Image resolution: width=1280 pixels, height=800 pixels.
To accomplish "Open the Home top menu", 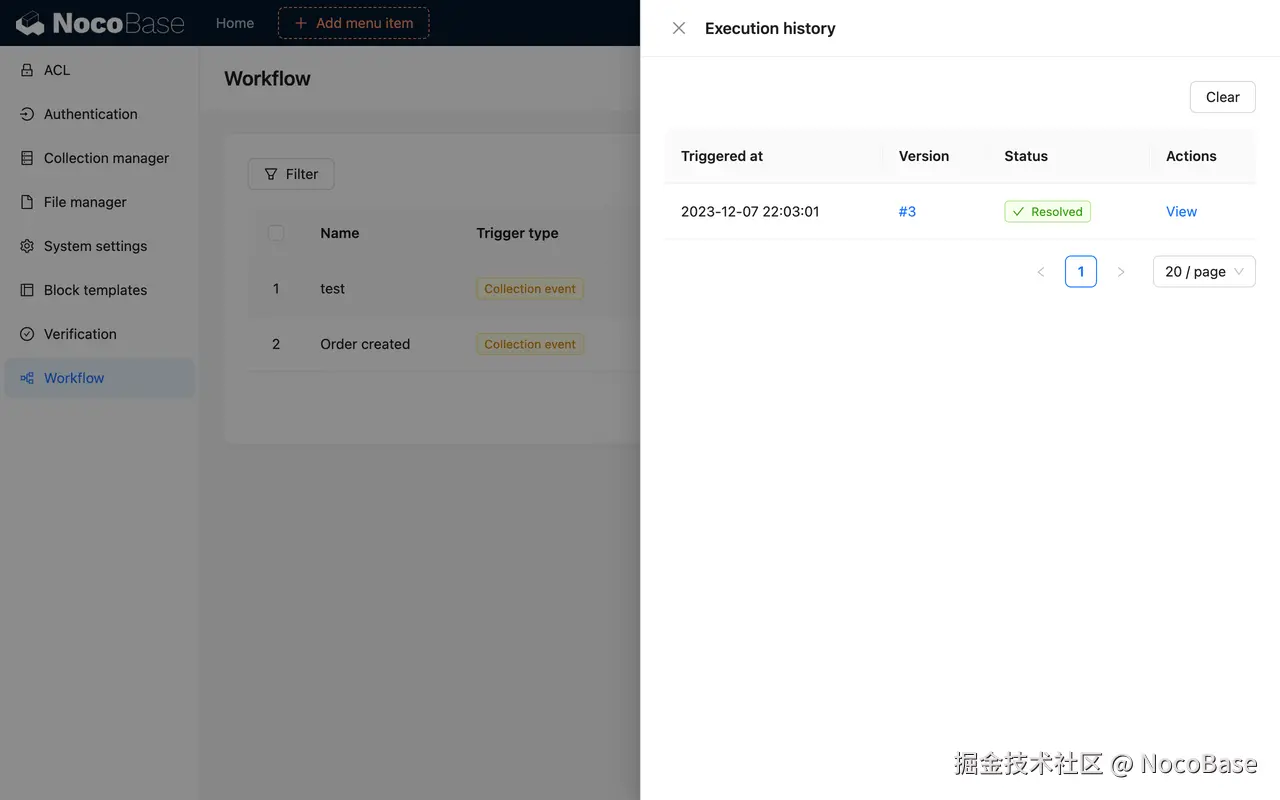I will point(235,23).
